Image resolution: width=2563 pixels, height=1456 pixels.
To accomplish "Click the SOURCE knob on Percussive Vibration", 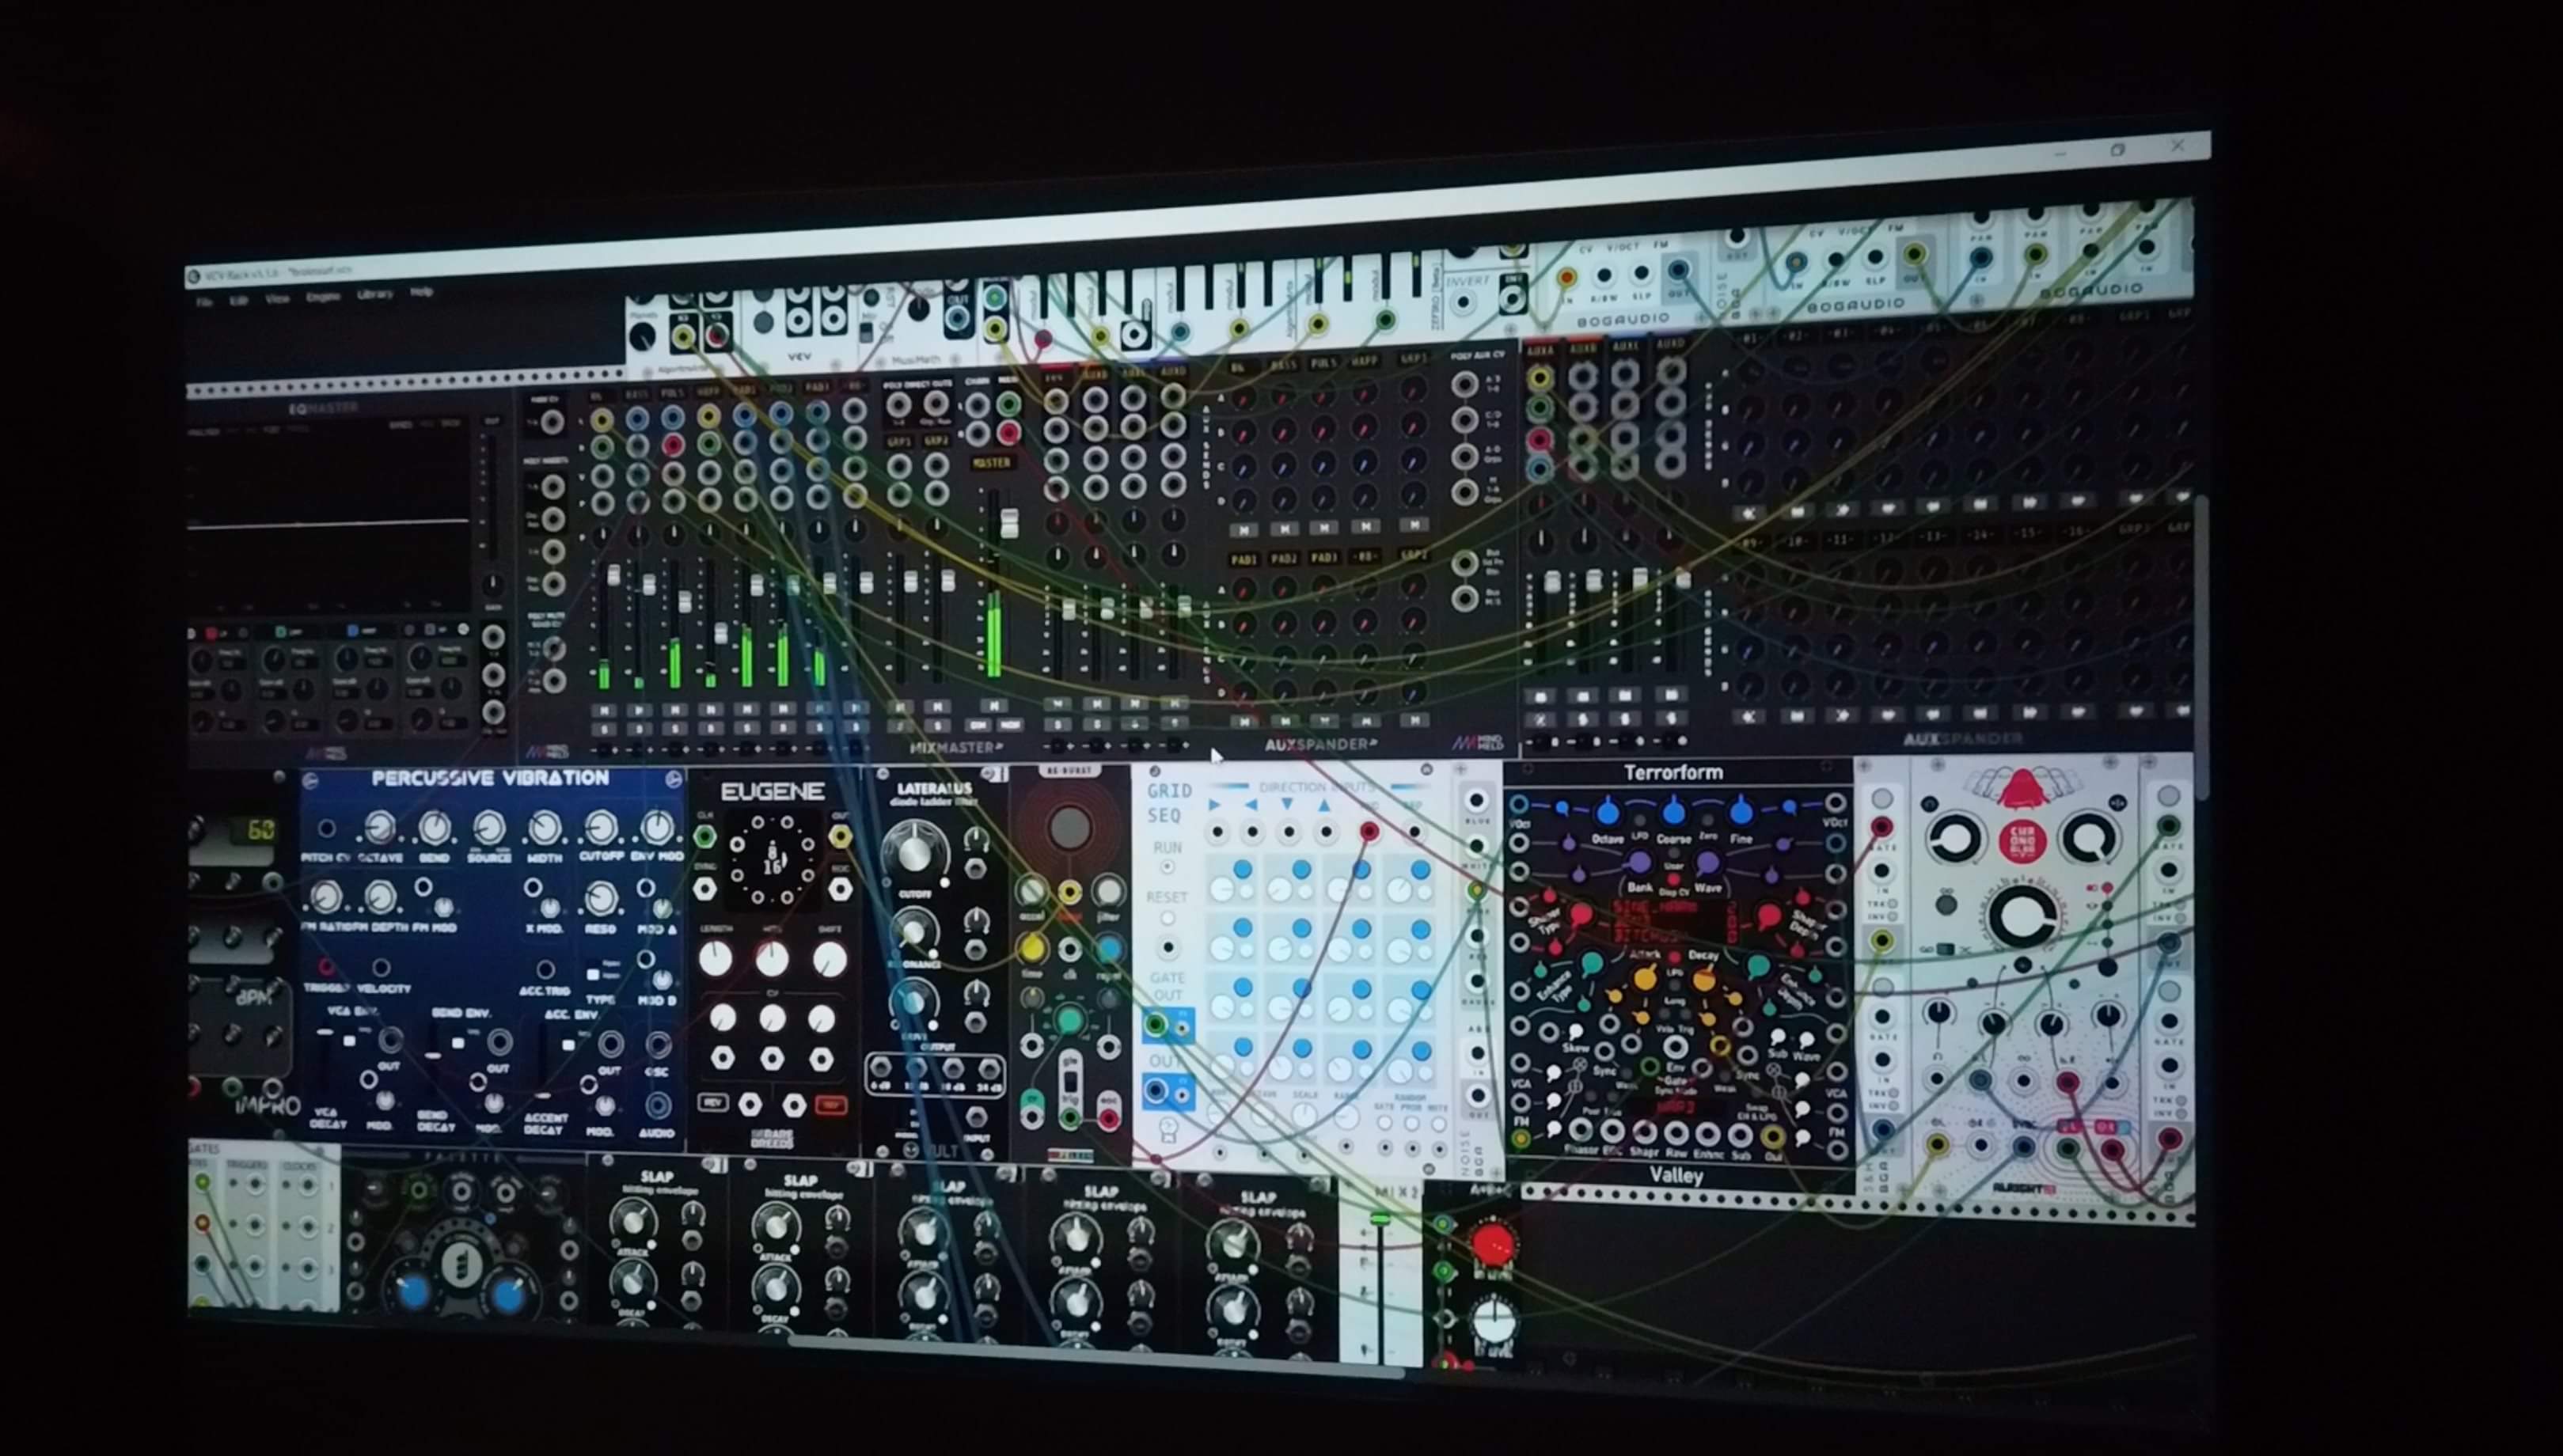I will 489,827.
